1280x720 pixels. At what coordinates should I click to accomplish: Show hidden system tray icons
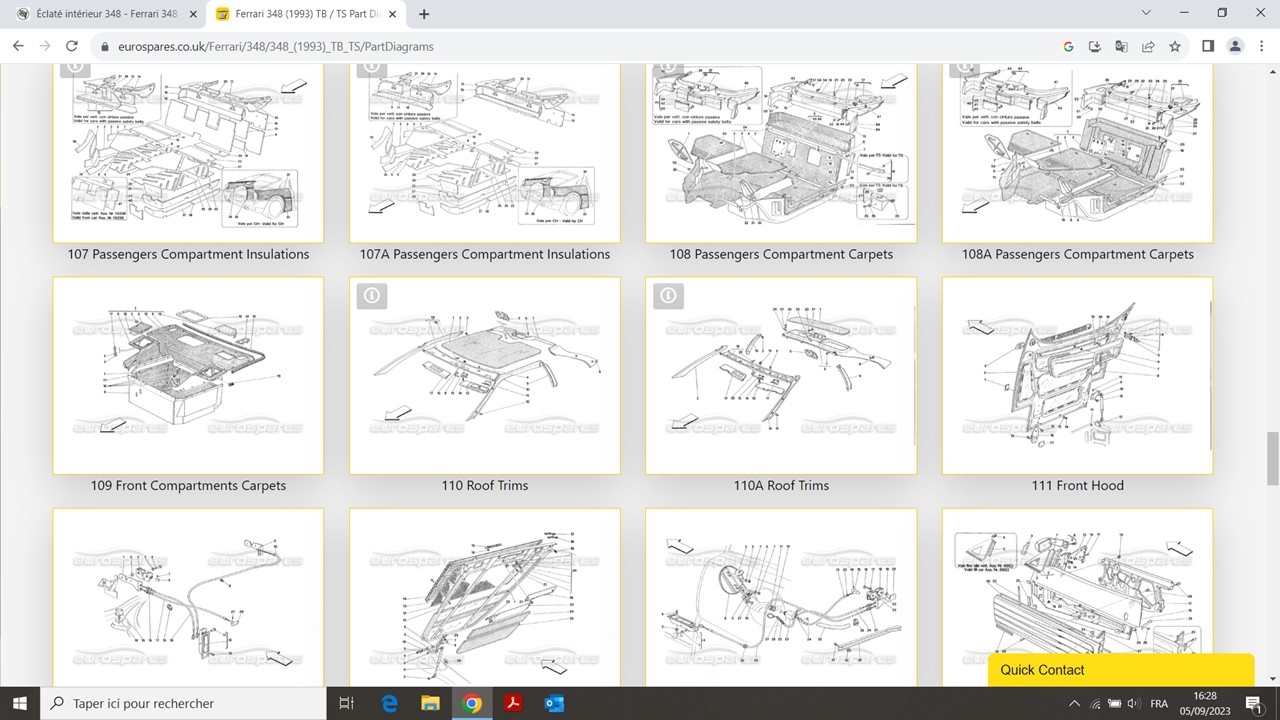1075,703
